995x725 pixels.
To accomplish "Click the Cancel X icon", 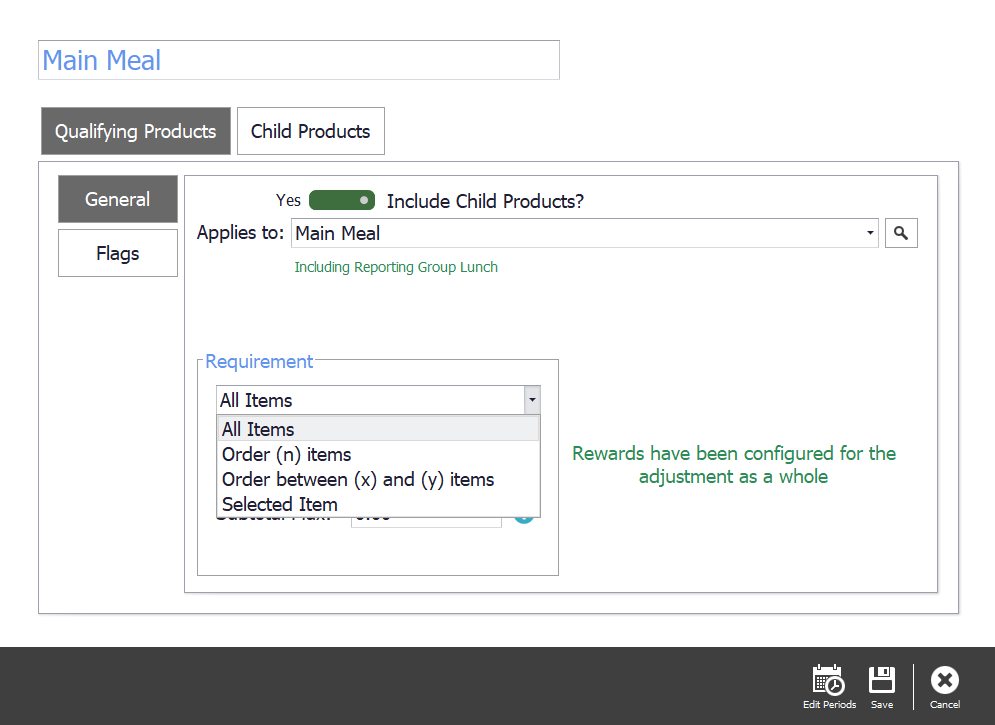I will (945, 680).
